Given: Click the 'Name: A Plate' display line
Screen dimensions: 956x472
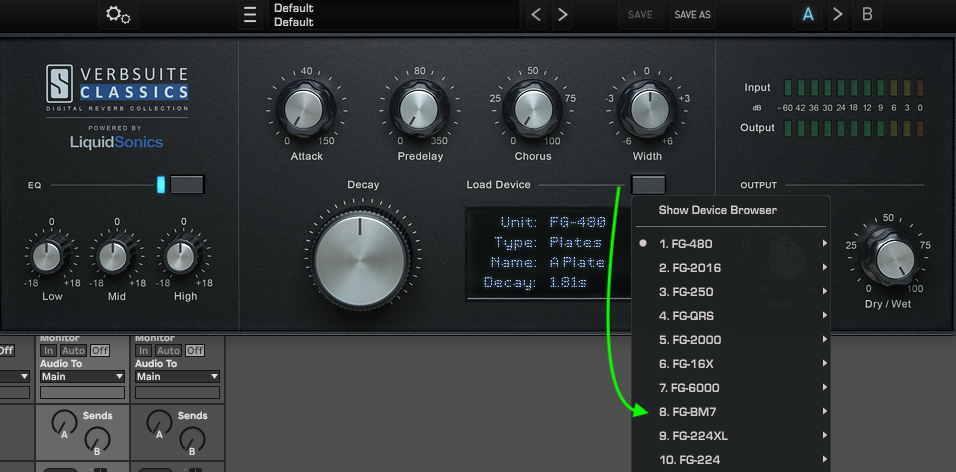Looking at the screenshot, I should click(x=547, y=263).
